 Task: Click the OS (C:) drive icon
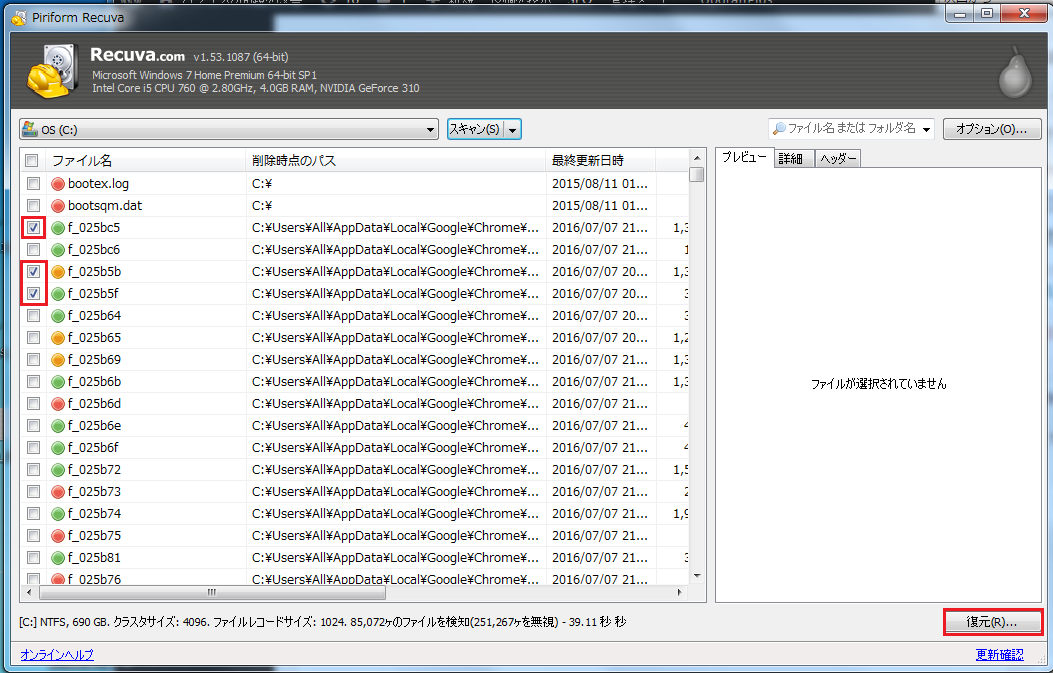tap(30, 128)
